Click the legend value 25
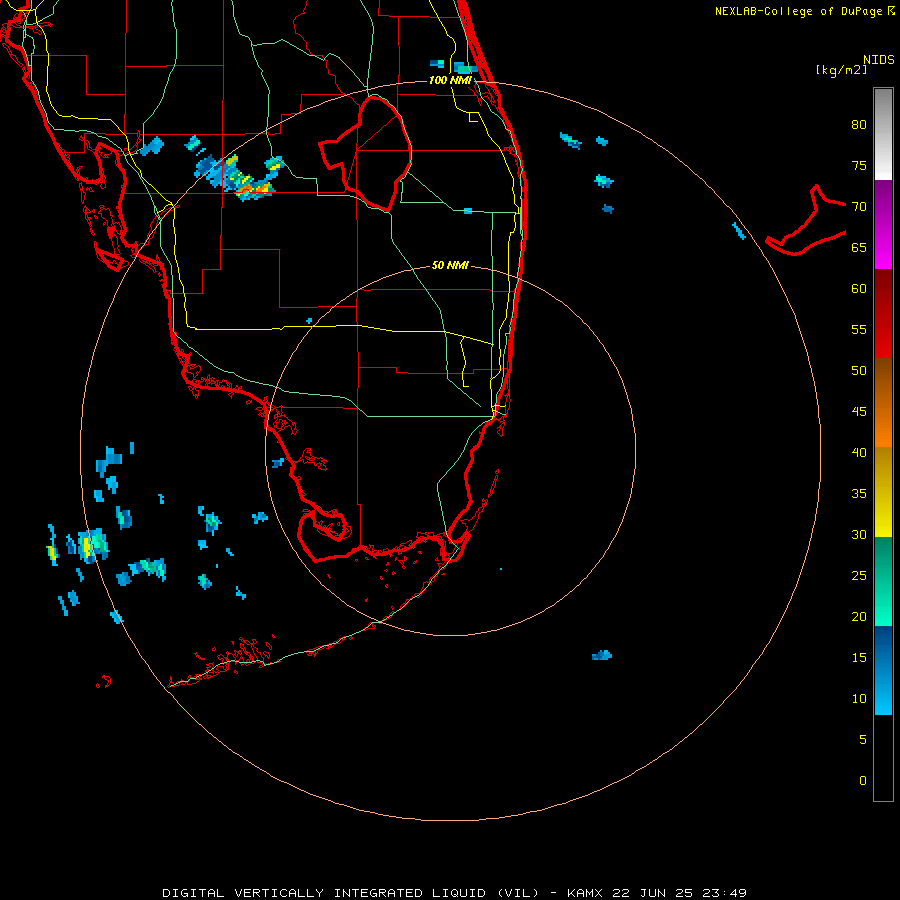Viewport: 900px width, 900px height. (x=859, y=576)
